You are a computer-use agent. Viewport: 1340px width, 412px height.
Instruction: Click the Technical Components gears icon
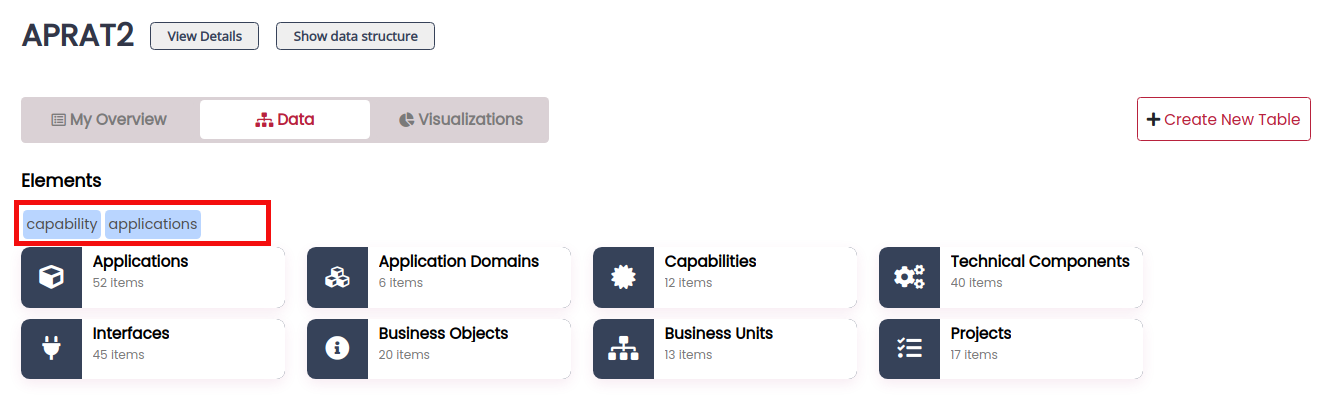[909, 277]
